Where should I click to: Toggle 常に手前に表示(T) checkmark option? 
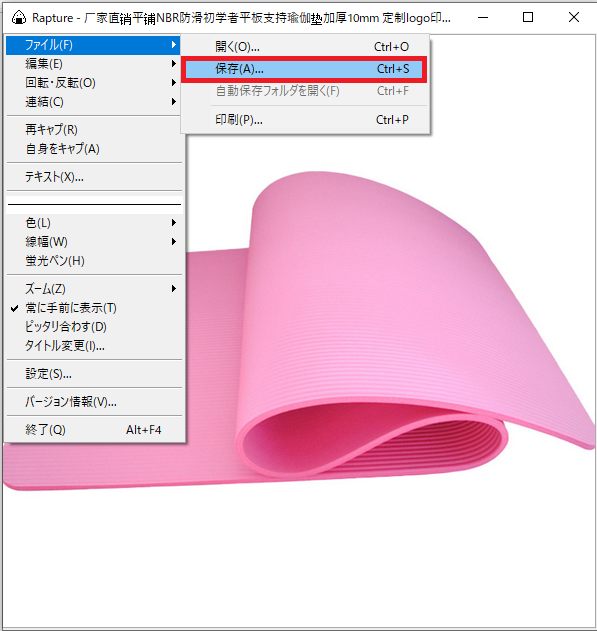point(94,308)
